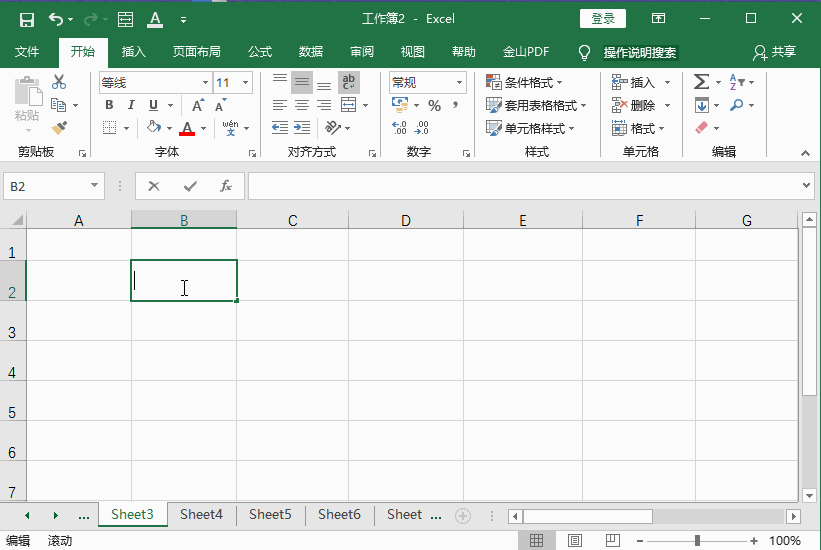Open the Sheet5 worksheet tab
This screenshot has width=821, height=550.
tap(270, 514)
